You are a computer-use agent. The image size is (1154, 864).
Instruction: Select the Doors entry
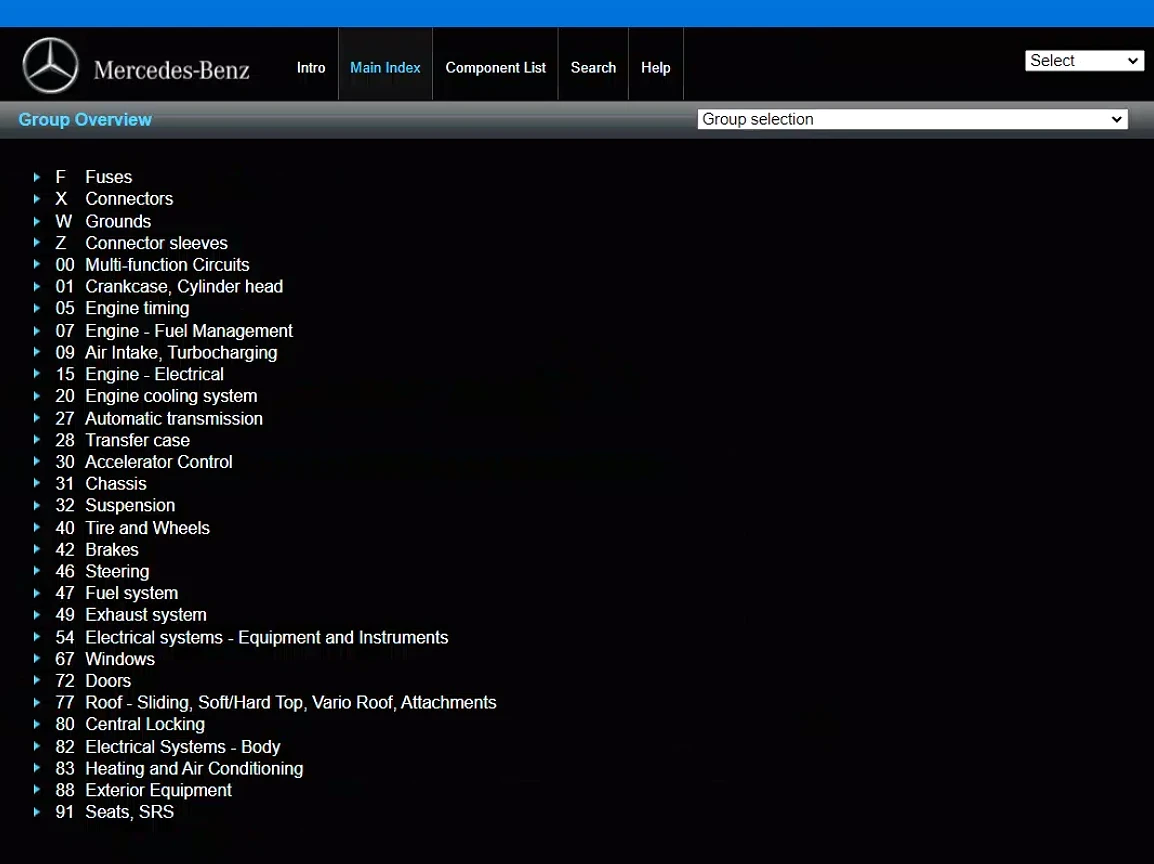pos(107,681)
